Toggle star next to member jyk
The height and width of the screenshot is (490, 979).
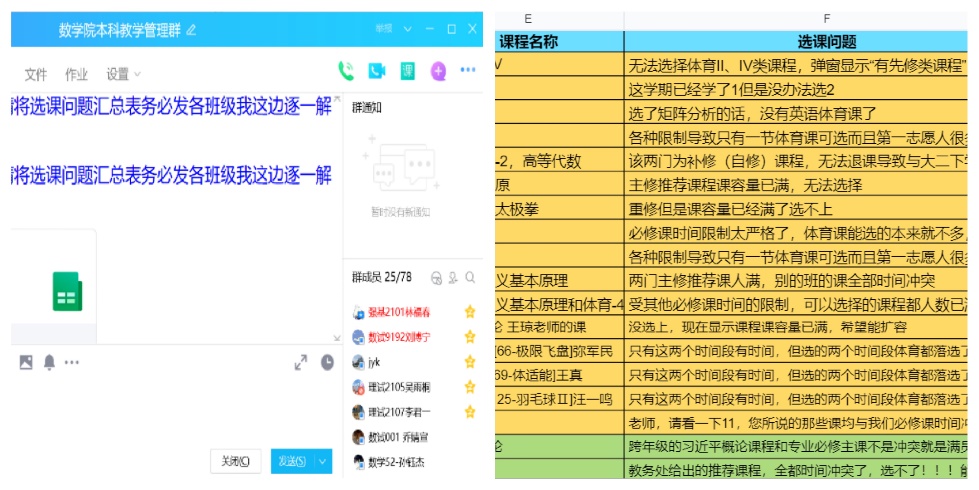coord(470,361)
